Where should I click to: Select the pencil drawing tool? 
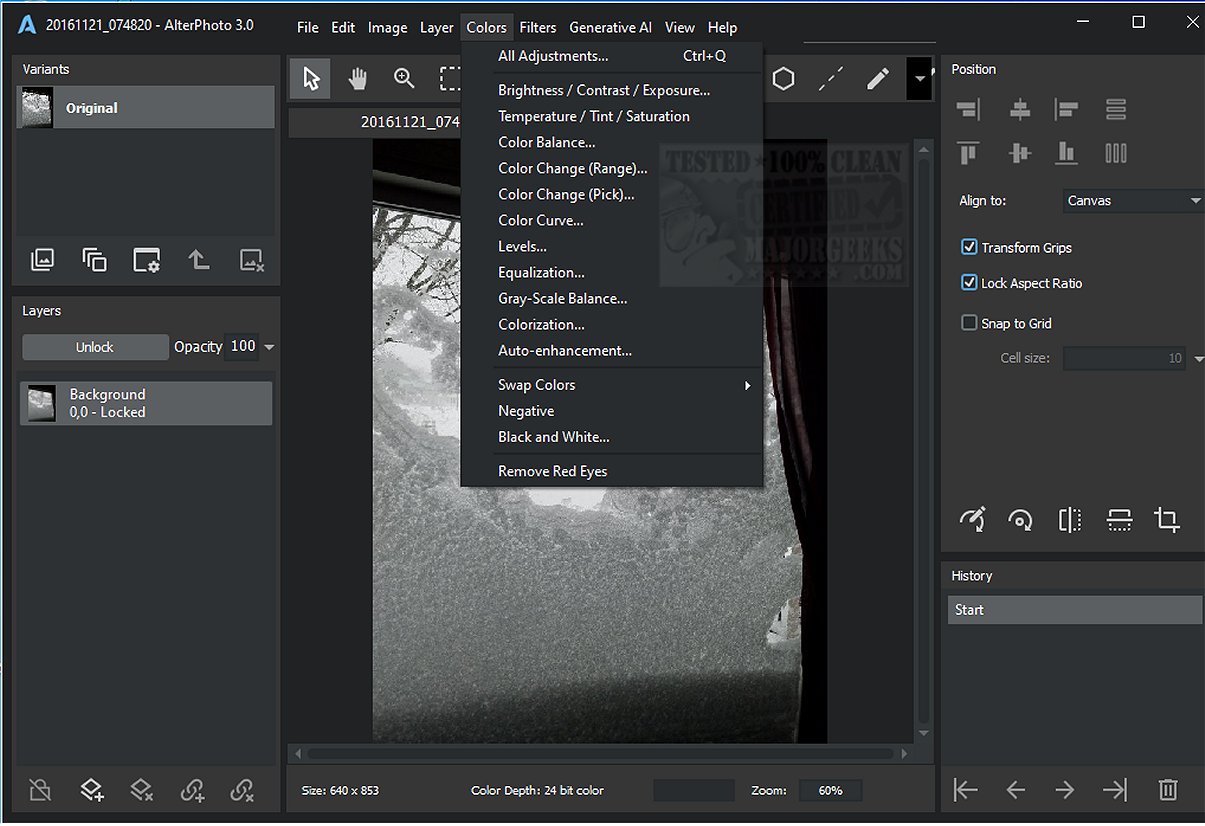[878, 79]
